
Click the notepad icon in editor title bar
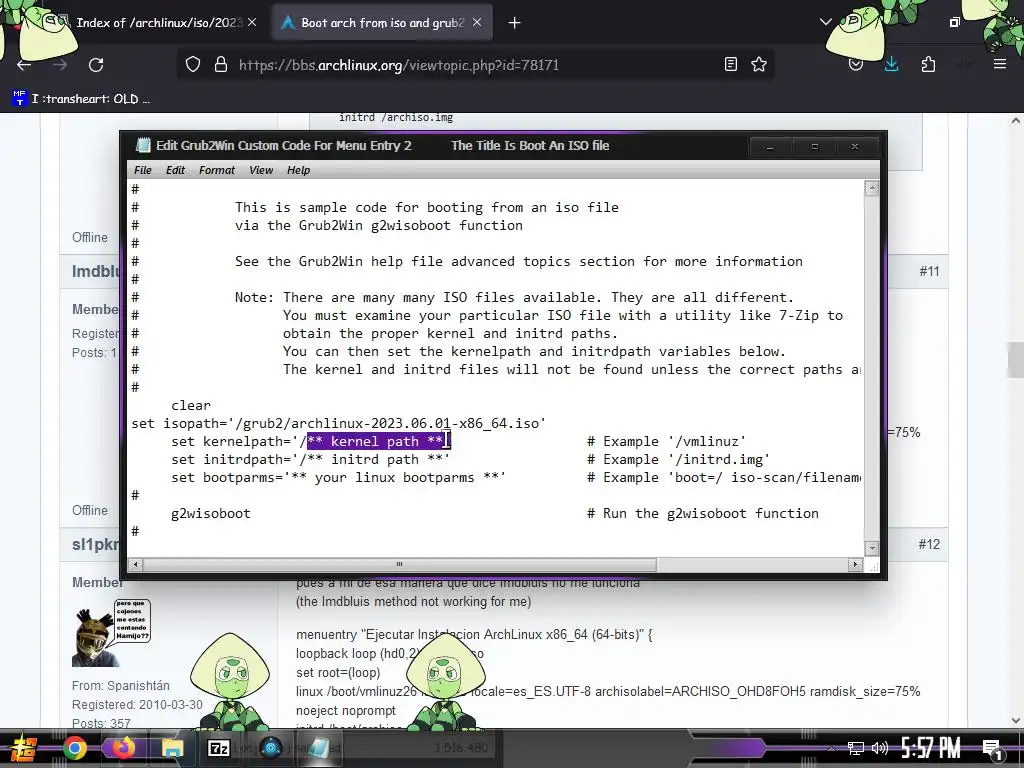[143, 145]
